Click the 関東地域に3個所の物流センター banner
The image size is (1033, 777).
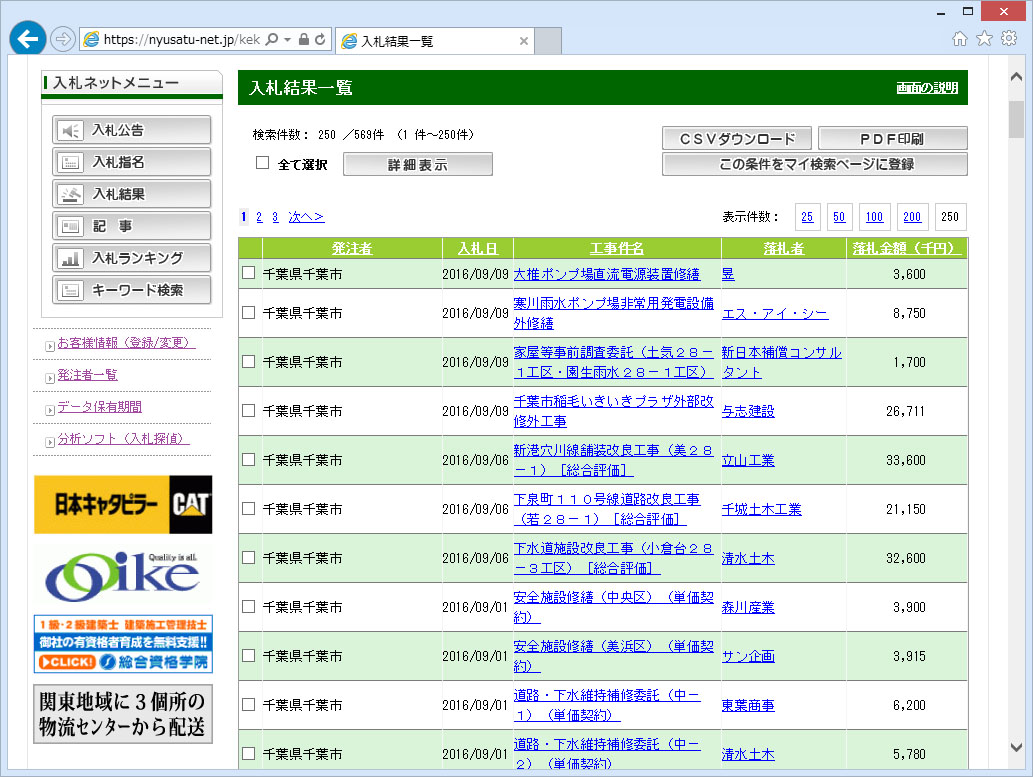pos(123,714)
